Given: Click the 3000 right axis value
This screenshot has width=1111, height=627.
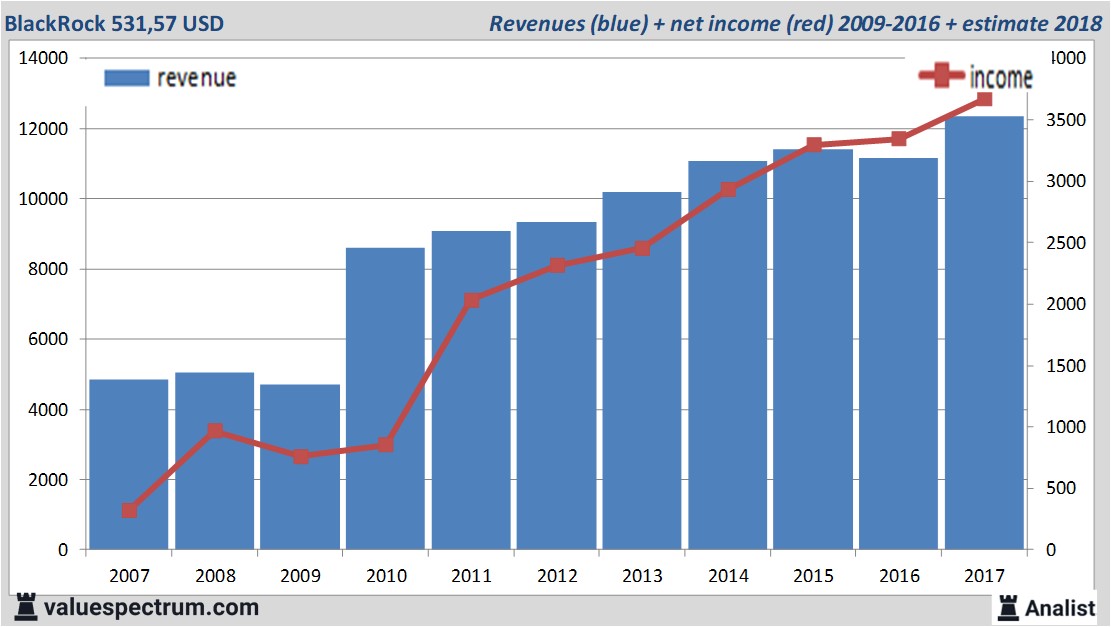Looking at the screenshot, I should [1066, 181].
